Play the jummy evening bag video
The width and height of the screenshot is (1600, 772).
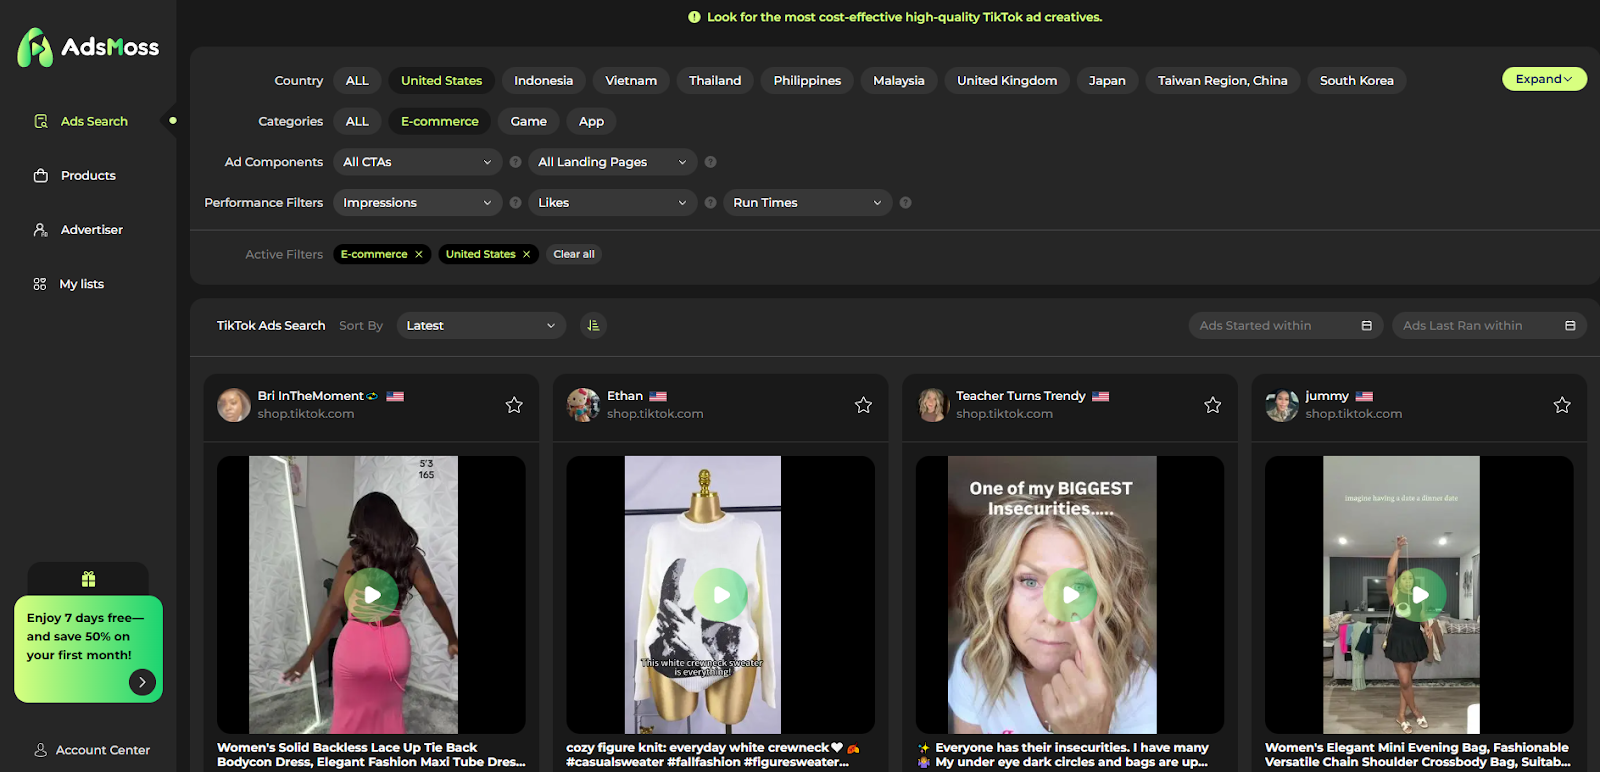click(1419, 595)
